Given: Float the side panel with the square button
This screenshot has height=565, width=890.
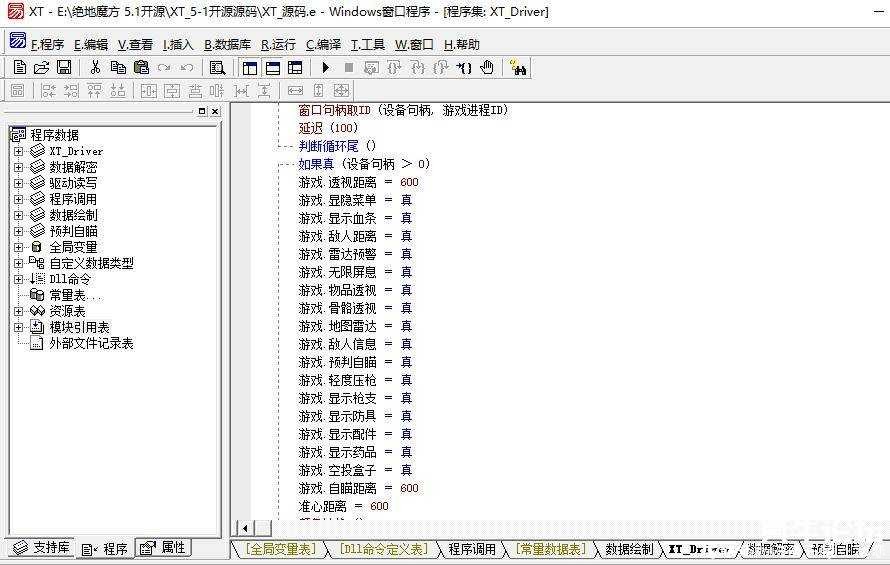Looking at the screenshot, I should 202,111.
